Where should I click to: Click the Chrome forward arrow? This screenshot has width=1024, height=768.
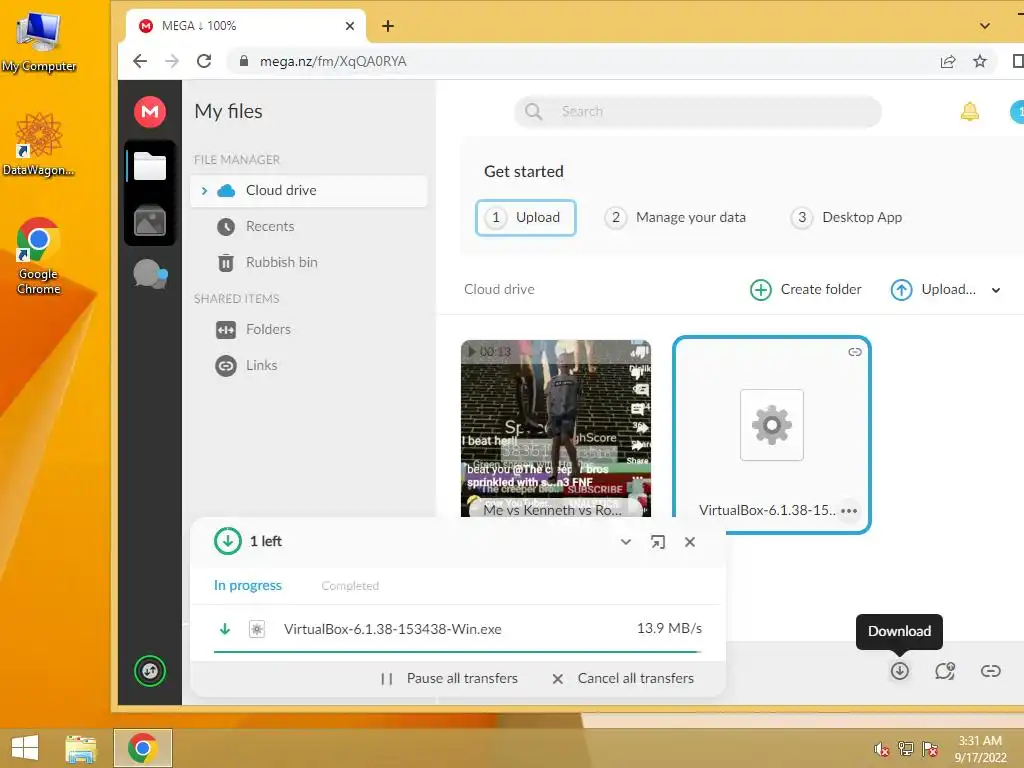(x=172, y=61)
